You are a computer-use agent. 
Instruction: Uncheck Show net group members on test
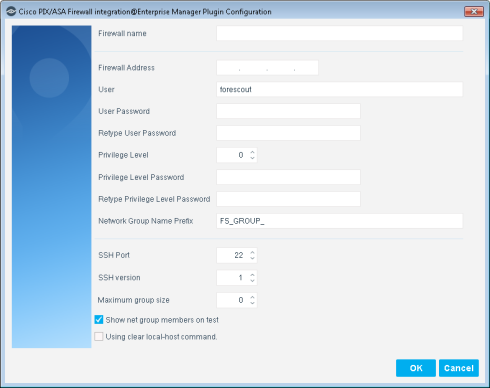[x=99, y=320]
